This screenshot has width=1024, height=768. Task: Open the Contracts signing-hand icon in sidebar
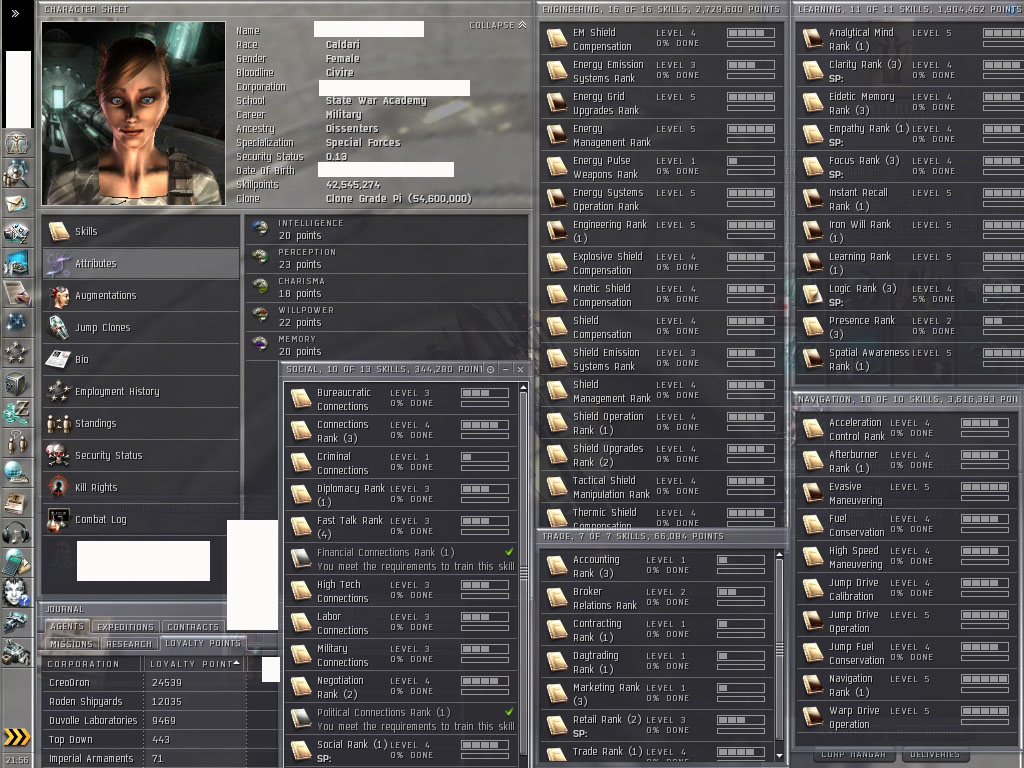tap(16, 293)
